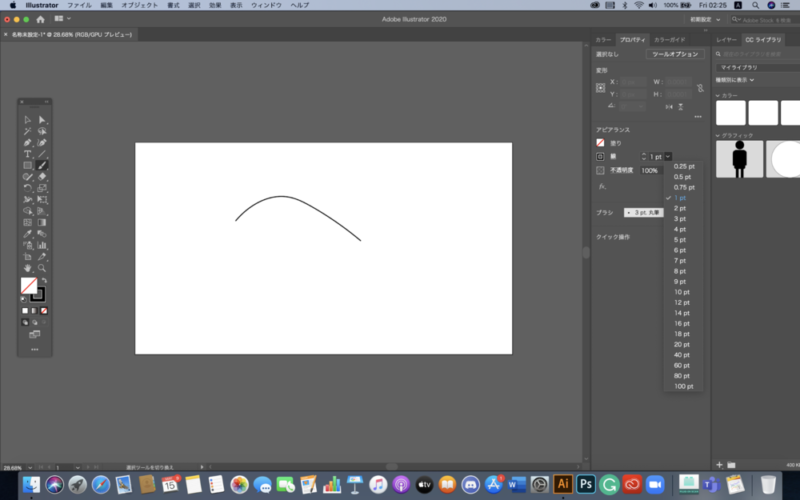800x500 pixels.
Task: Click the 線 stroke swatch in Appearance
Action: pos(601,157)
